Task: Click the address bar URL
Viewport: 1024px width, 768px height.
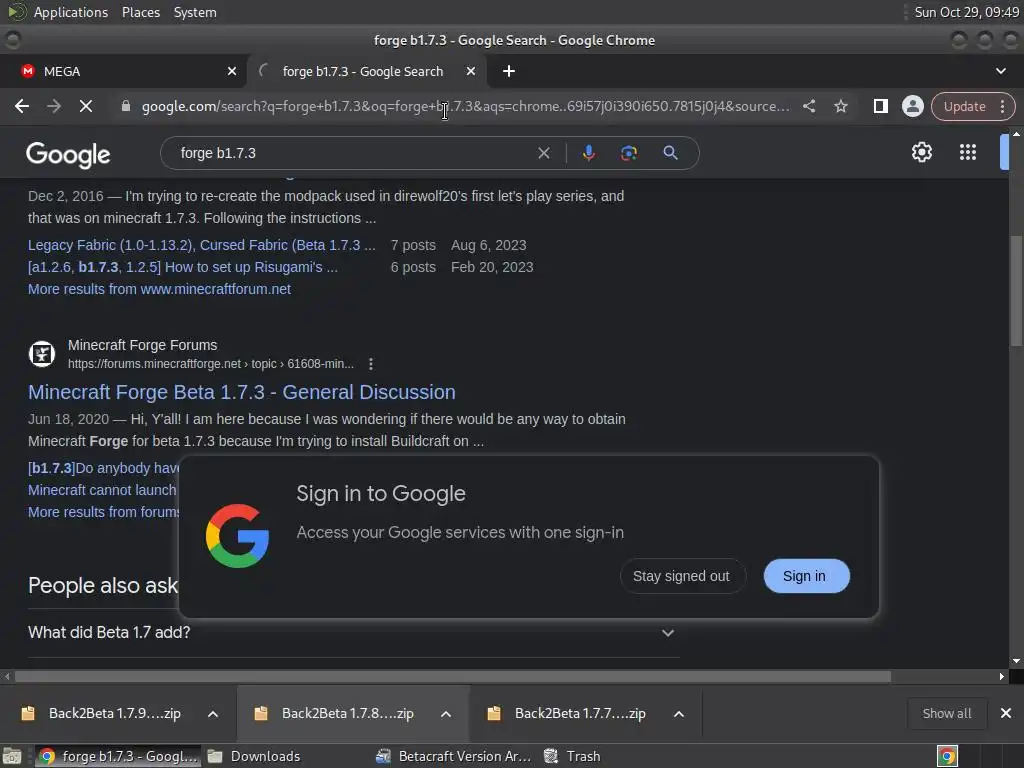Action: tap(466, 106)
